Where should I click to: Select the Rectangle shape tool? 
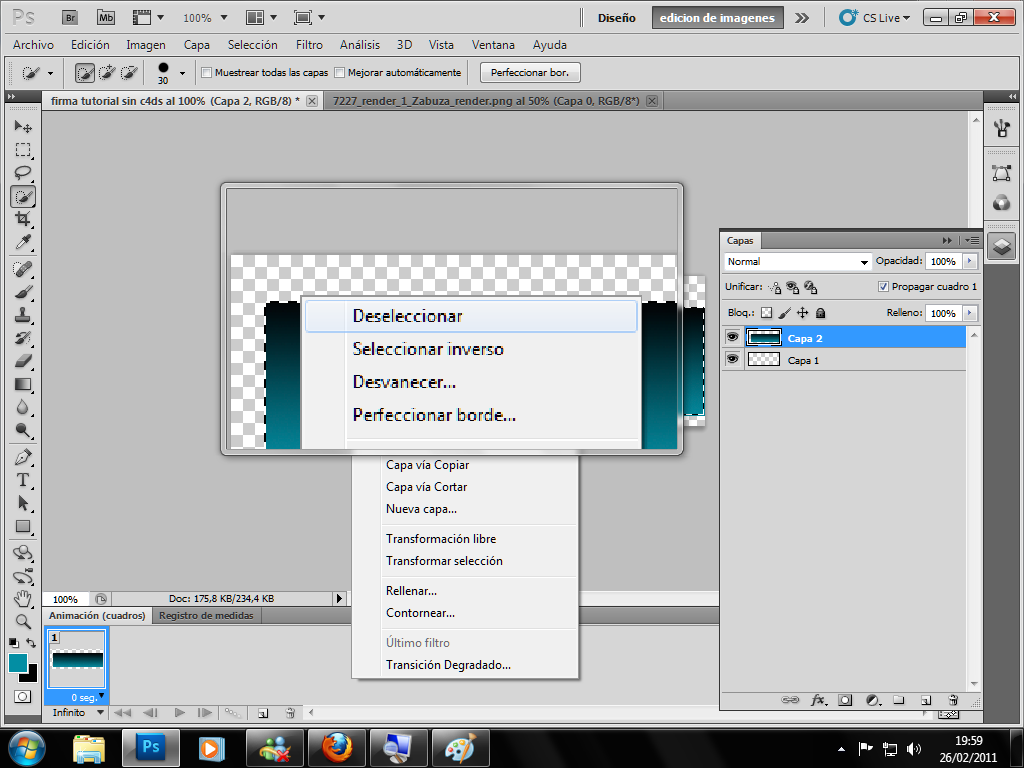pos(23,526)
